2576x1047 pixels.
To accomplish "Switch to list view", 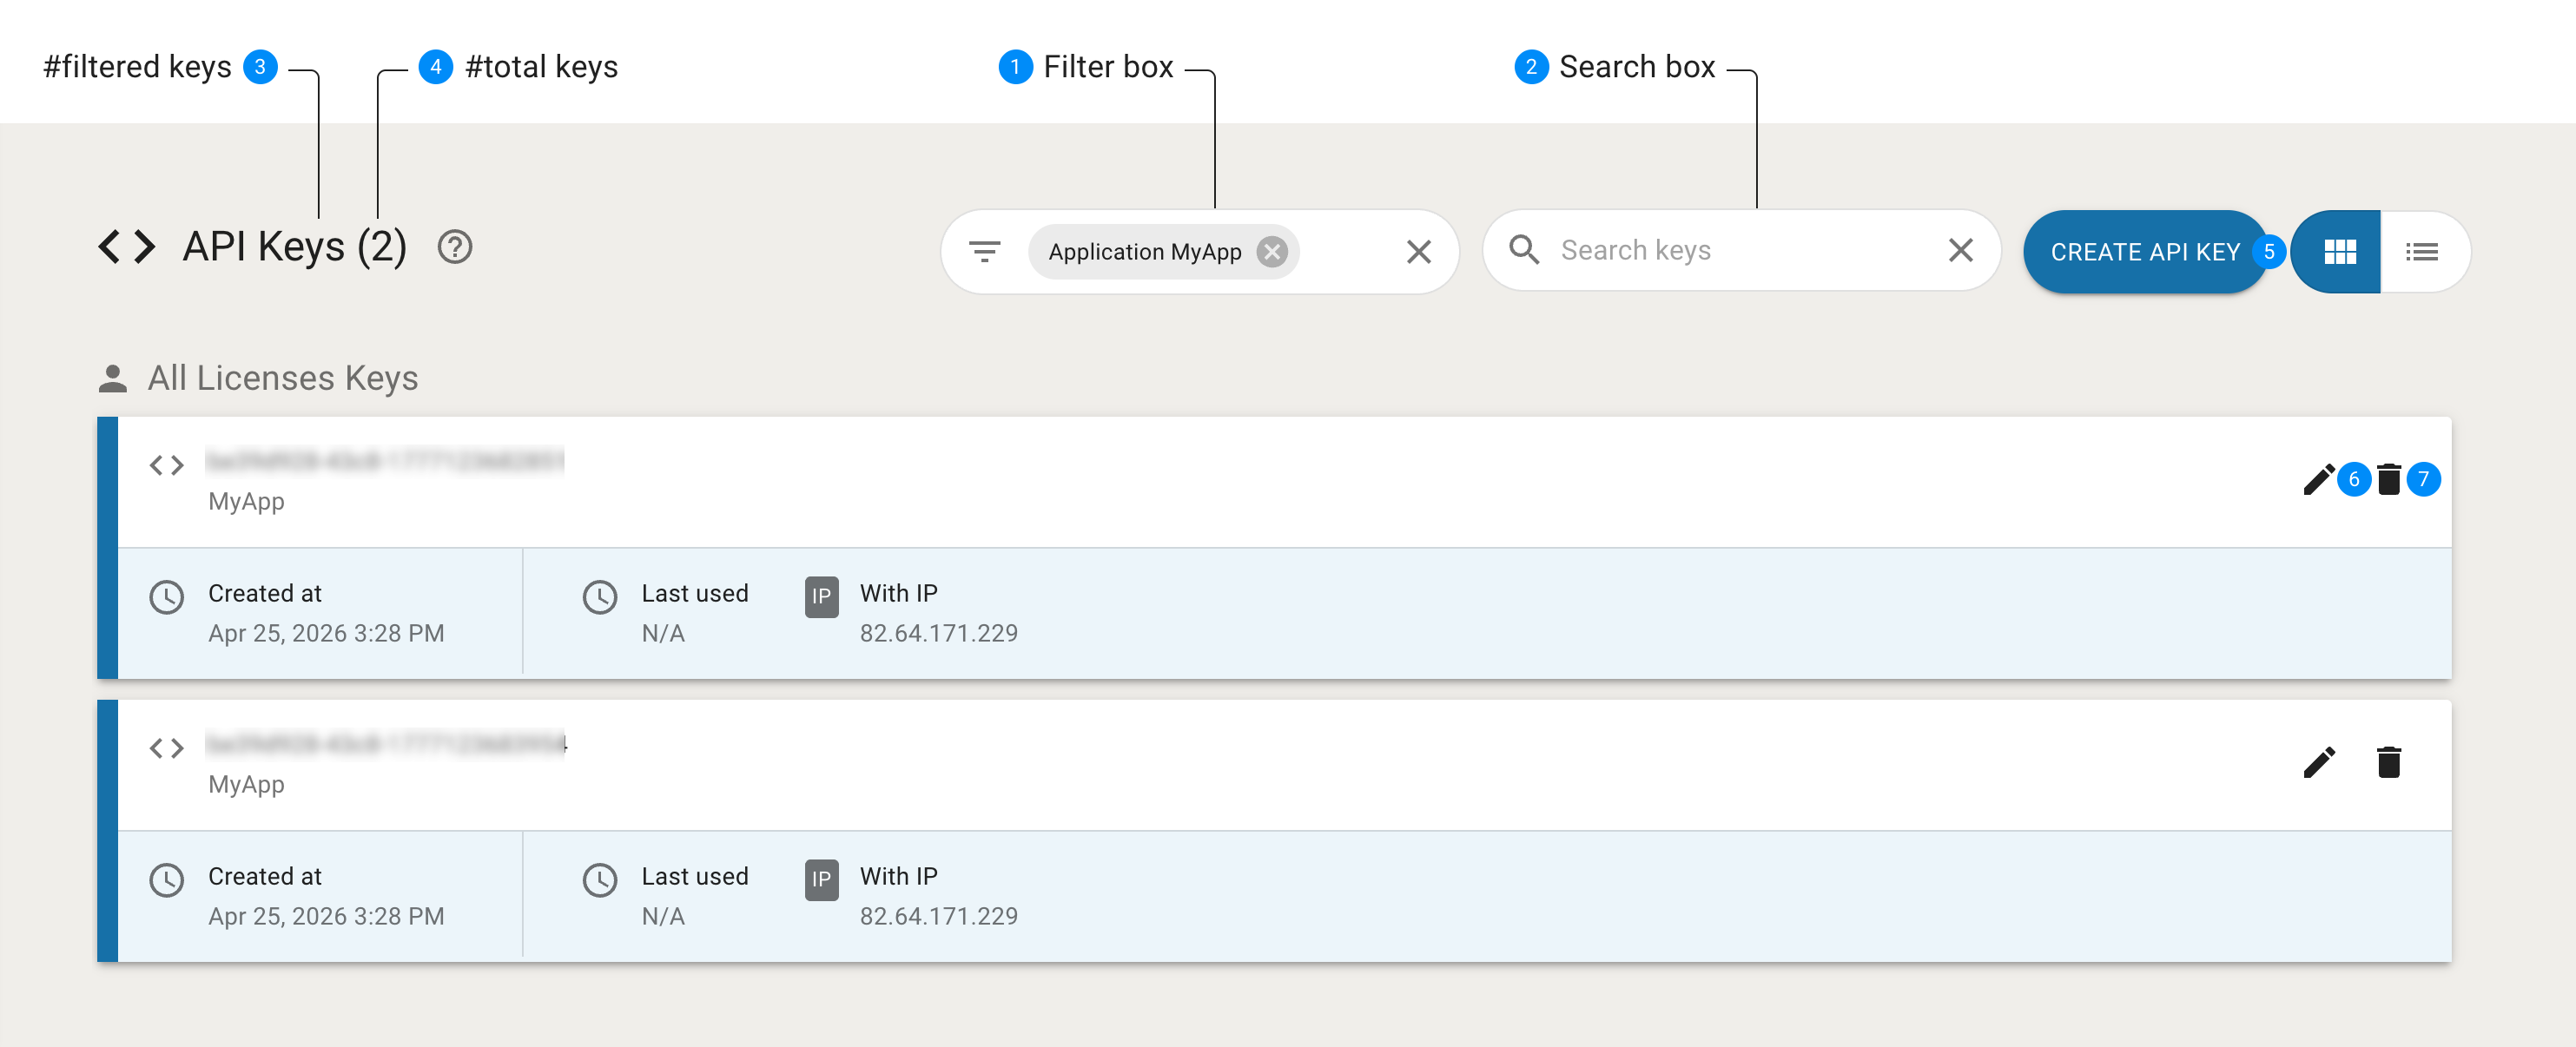I will (x=2423, y=252).
